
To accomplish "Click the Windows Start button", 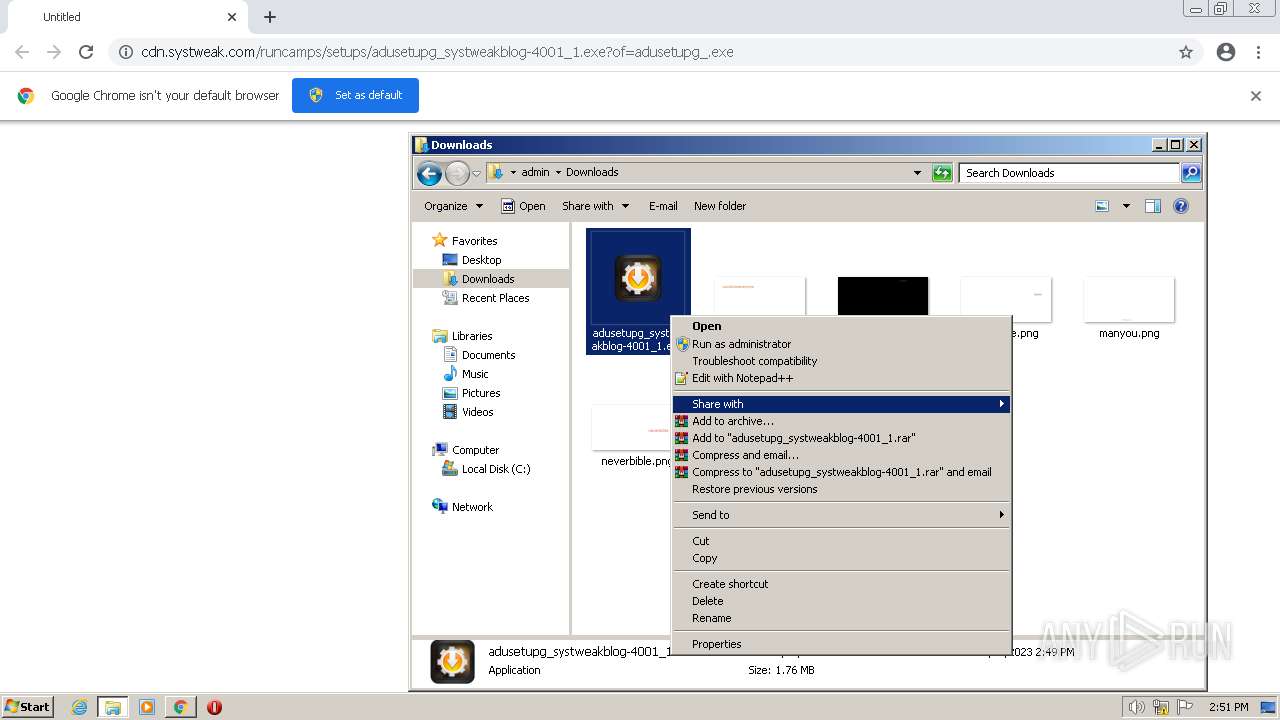I will 28,707.
